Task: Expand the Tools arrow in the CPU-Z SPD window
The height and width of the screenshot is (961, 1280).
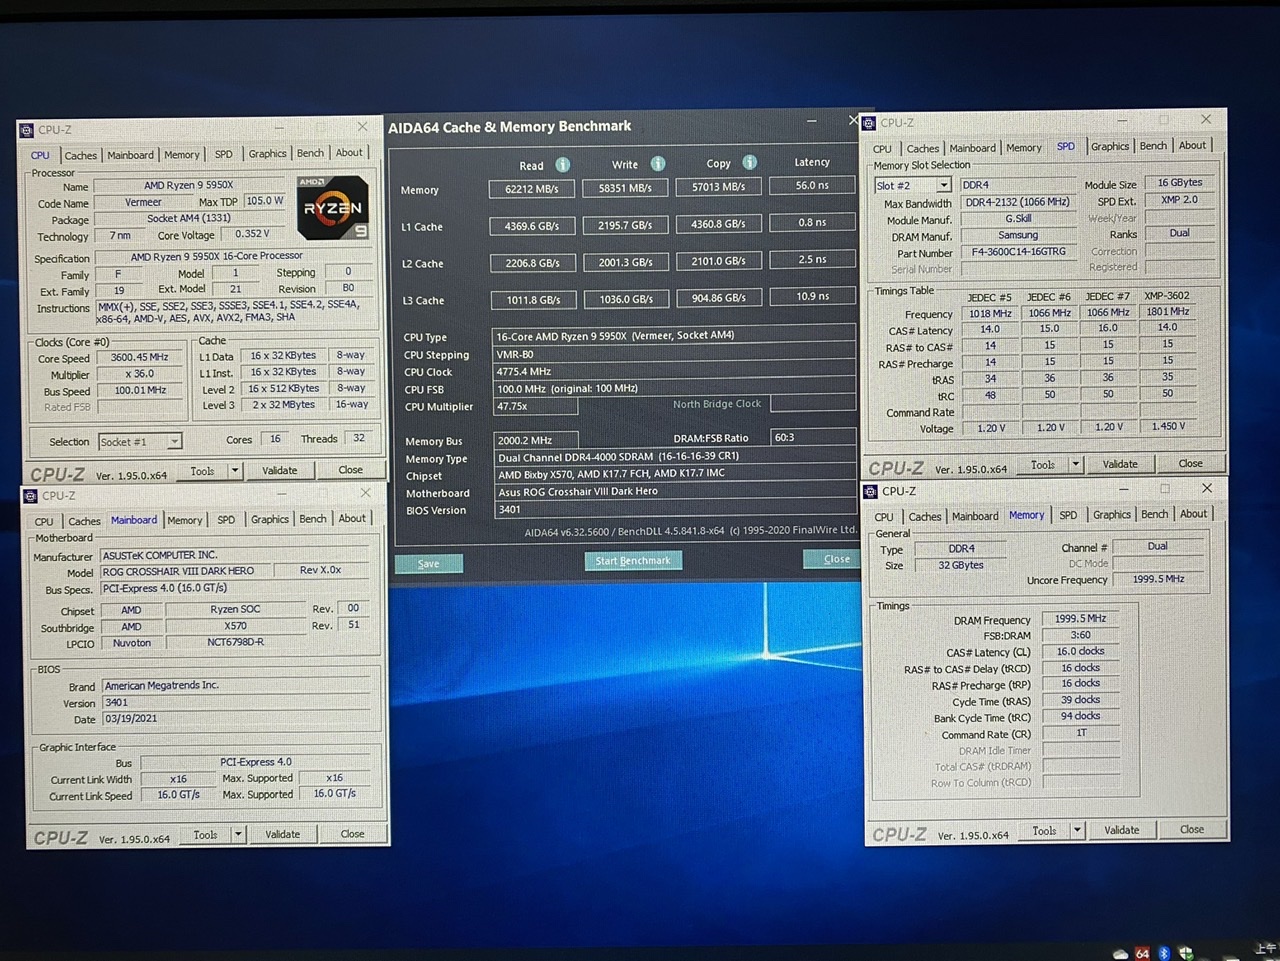Action: 1076,464
